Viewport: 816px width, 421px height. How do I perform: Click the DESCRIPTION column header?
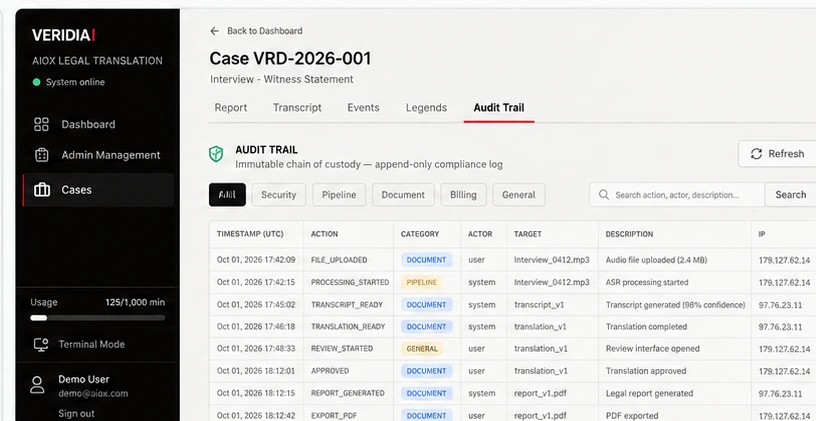629,234
